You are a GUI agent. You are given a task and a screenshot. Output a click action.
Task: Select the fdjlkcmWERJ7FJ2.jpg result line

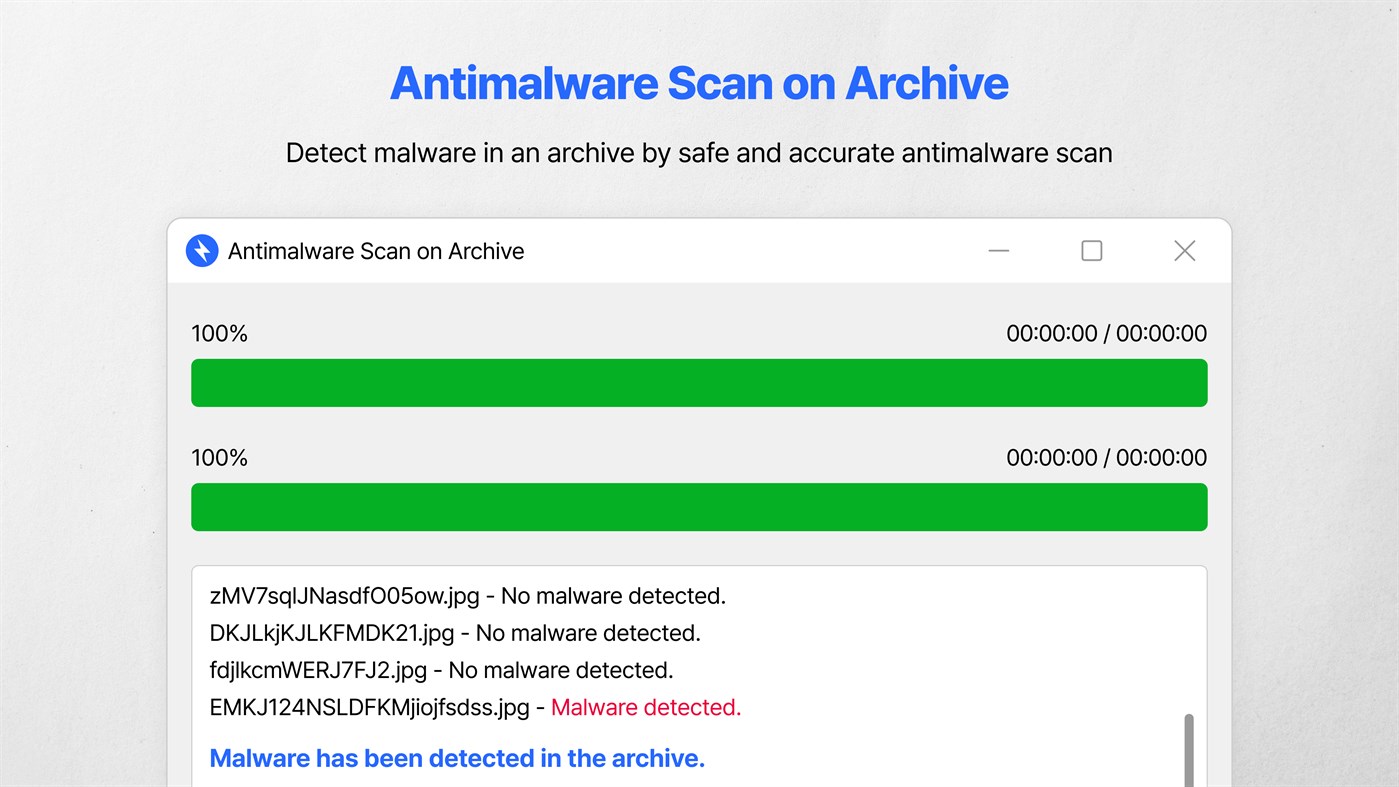coord(441,670)
